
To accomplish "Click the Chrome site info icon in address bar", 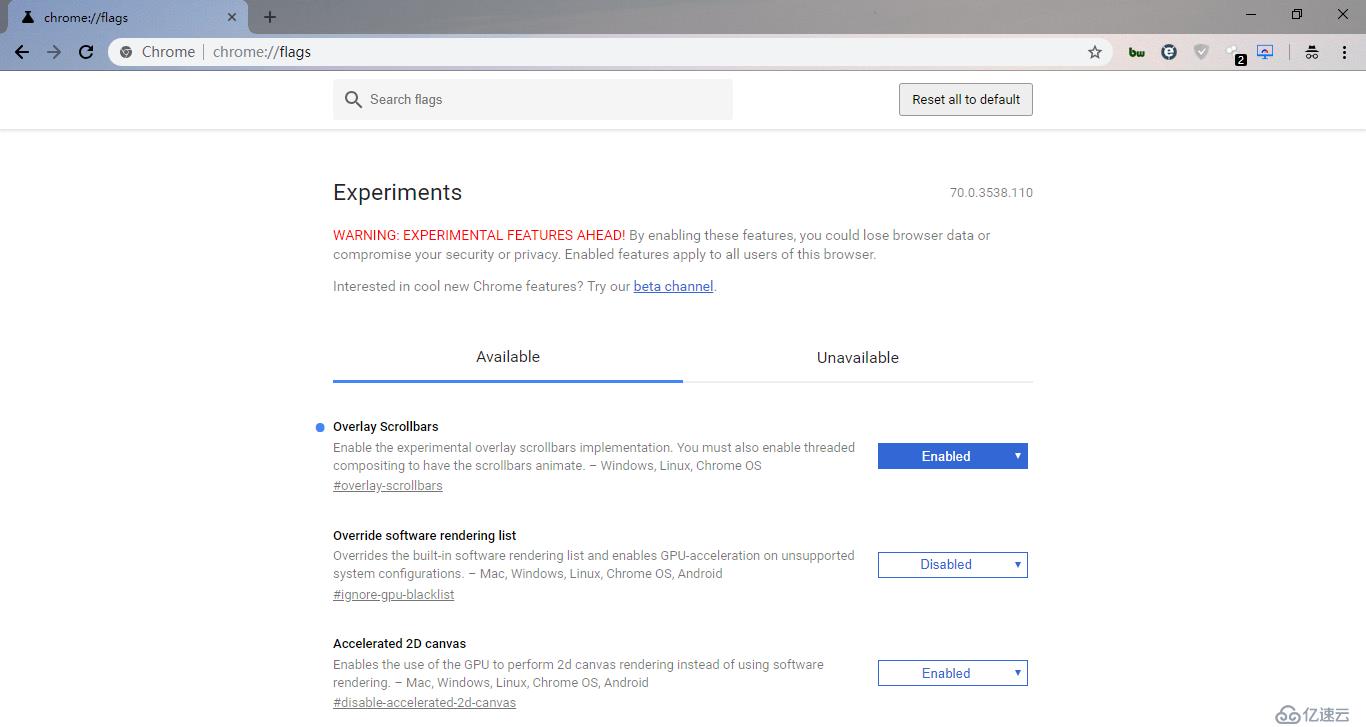I will (x=126, y=52).
